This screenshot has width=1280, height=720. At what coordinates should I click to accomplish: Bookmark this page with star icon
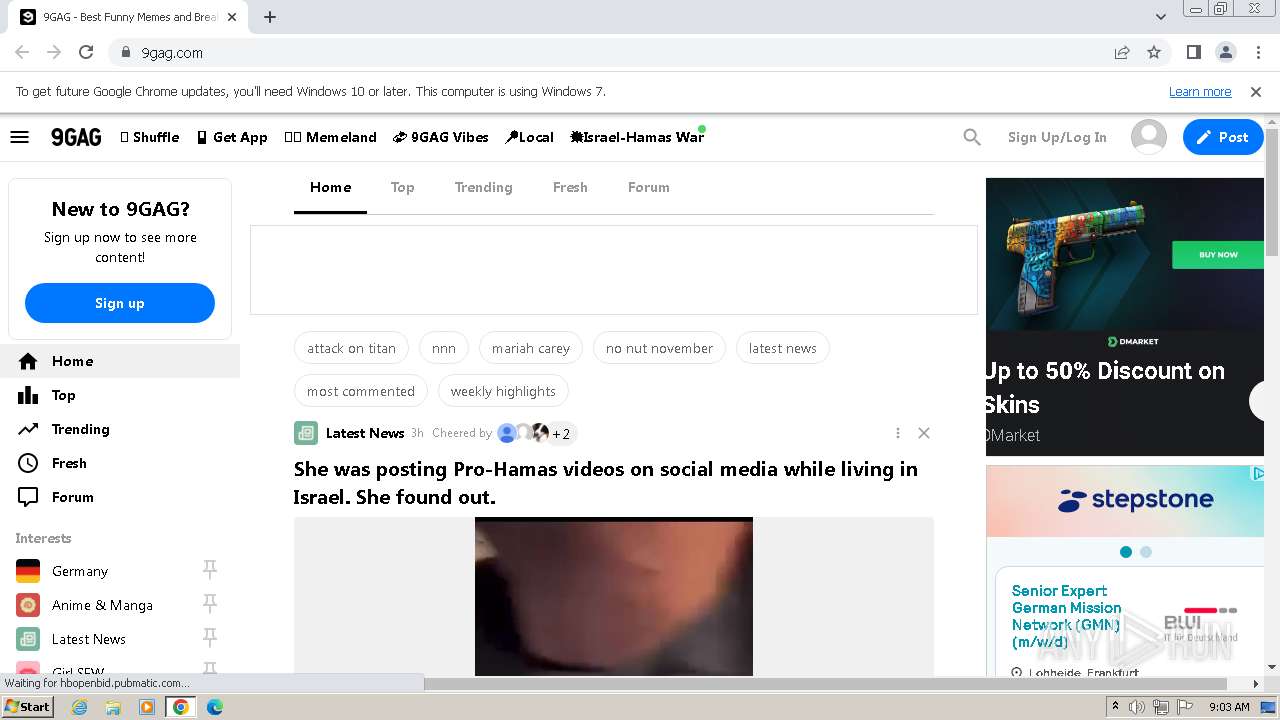pos(1154,52)
